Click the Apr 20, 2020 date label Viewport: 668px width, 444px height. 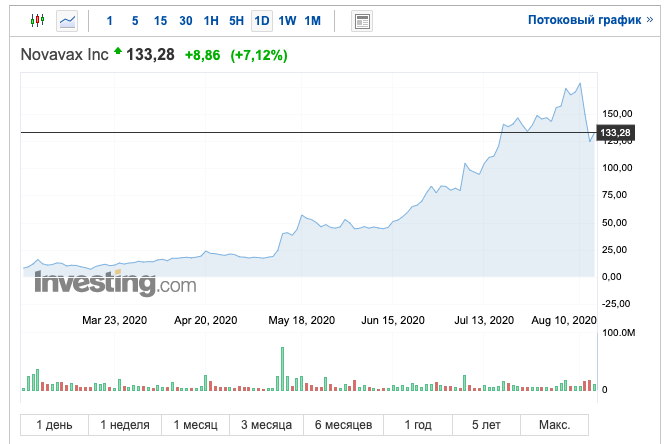coord(205,320)
